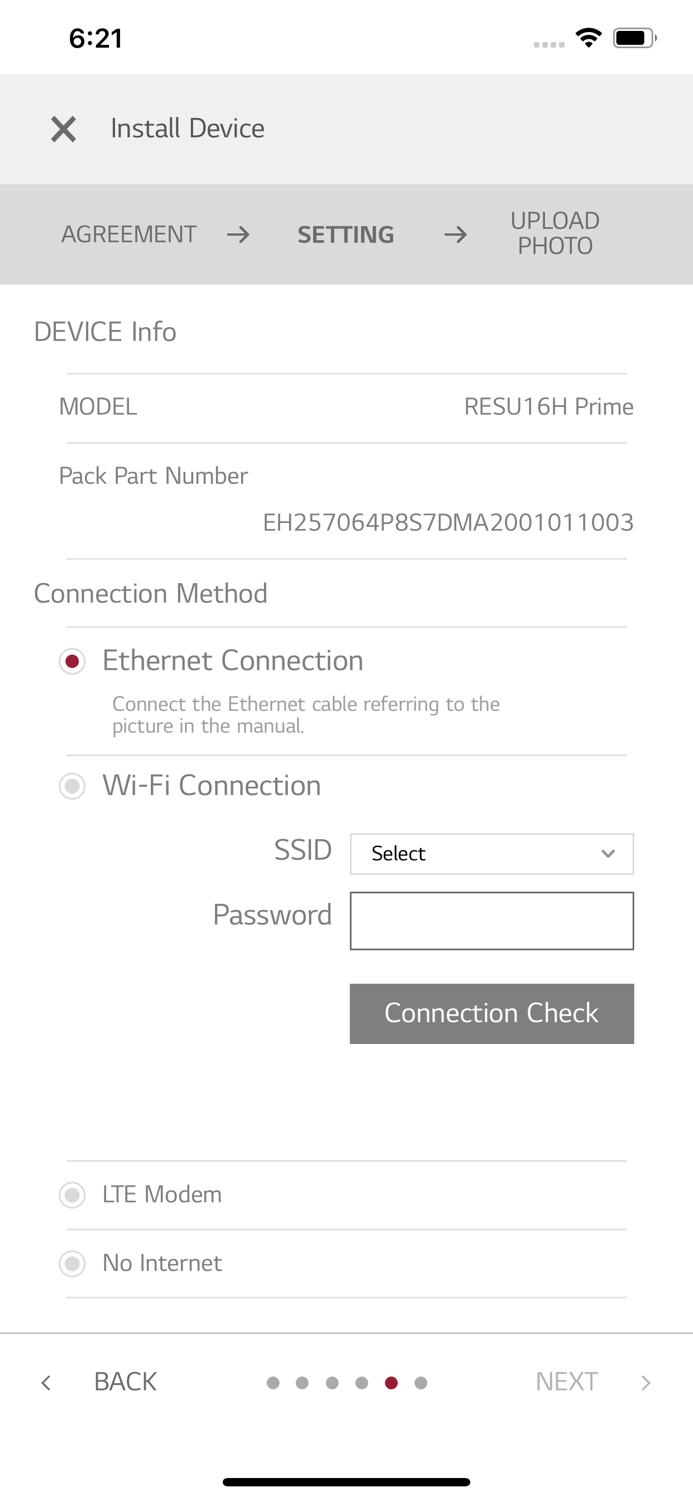Switch to the AGREEMENT step

pos(128,234)
